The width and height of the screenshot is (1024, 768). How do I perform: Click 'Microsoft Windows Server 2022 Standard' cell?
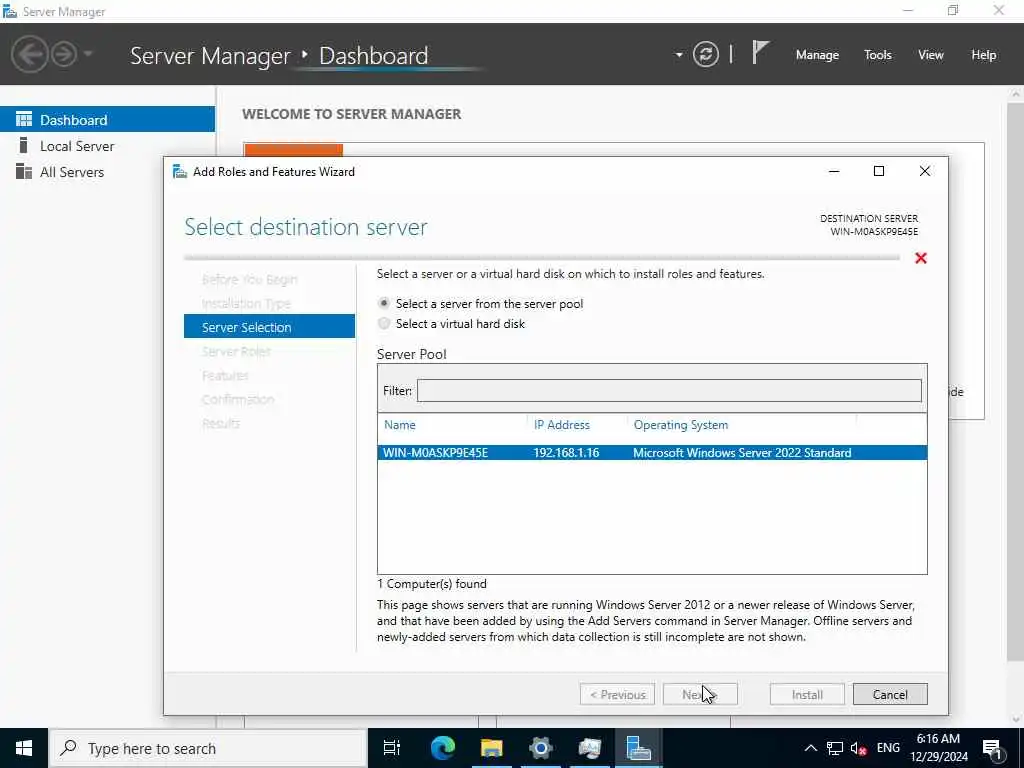click(742, 453)
